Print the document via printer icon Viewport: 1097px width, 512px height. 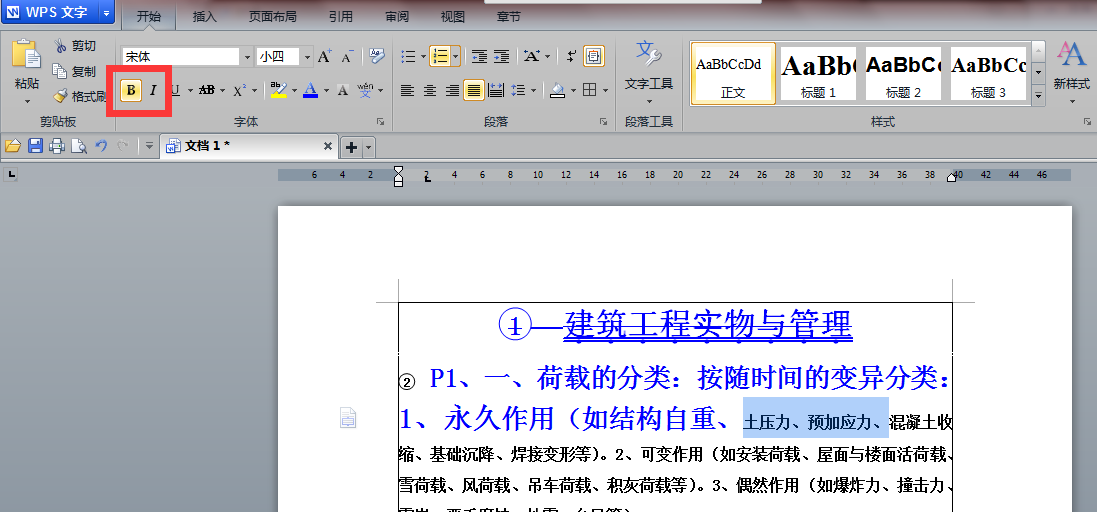pyautogui.click(x=57, y=146)
